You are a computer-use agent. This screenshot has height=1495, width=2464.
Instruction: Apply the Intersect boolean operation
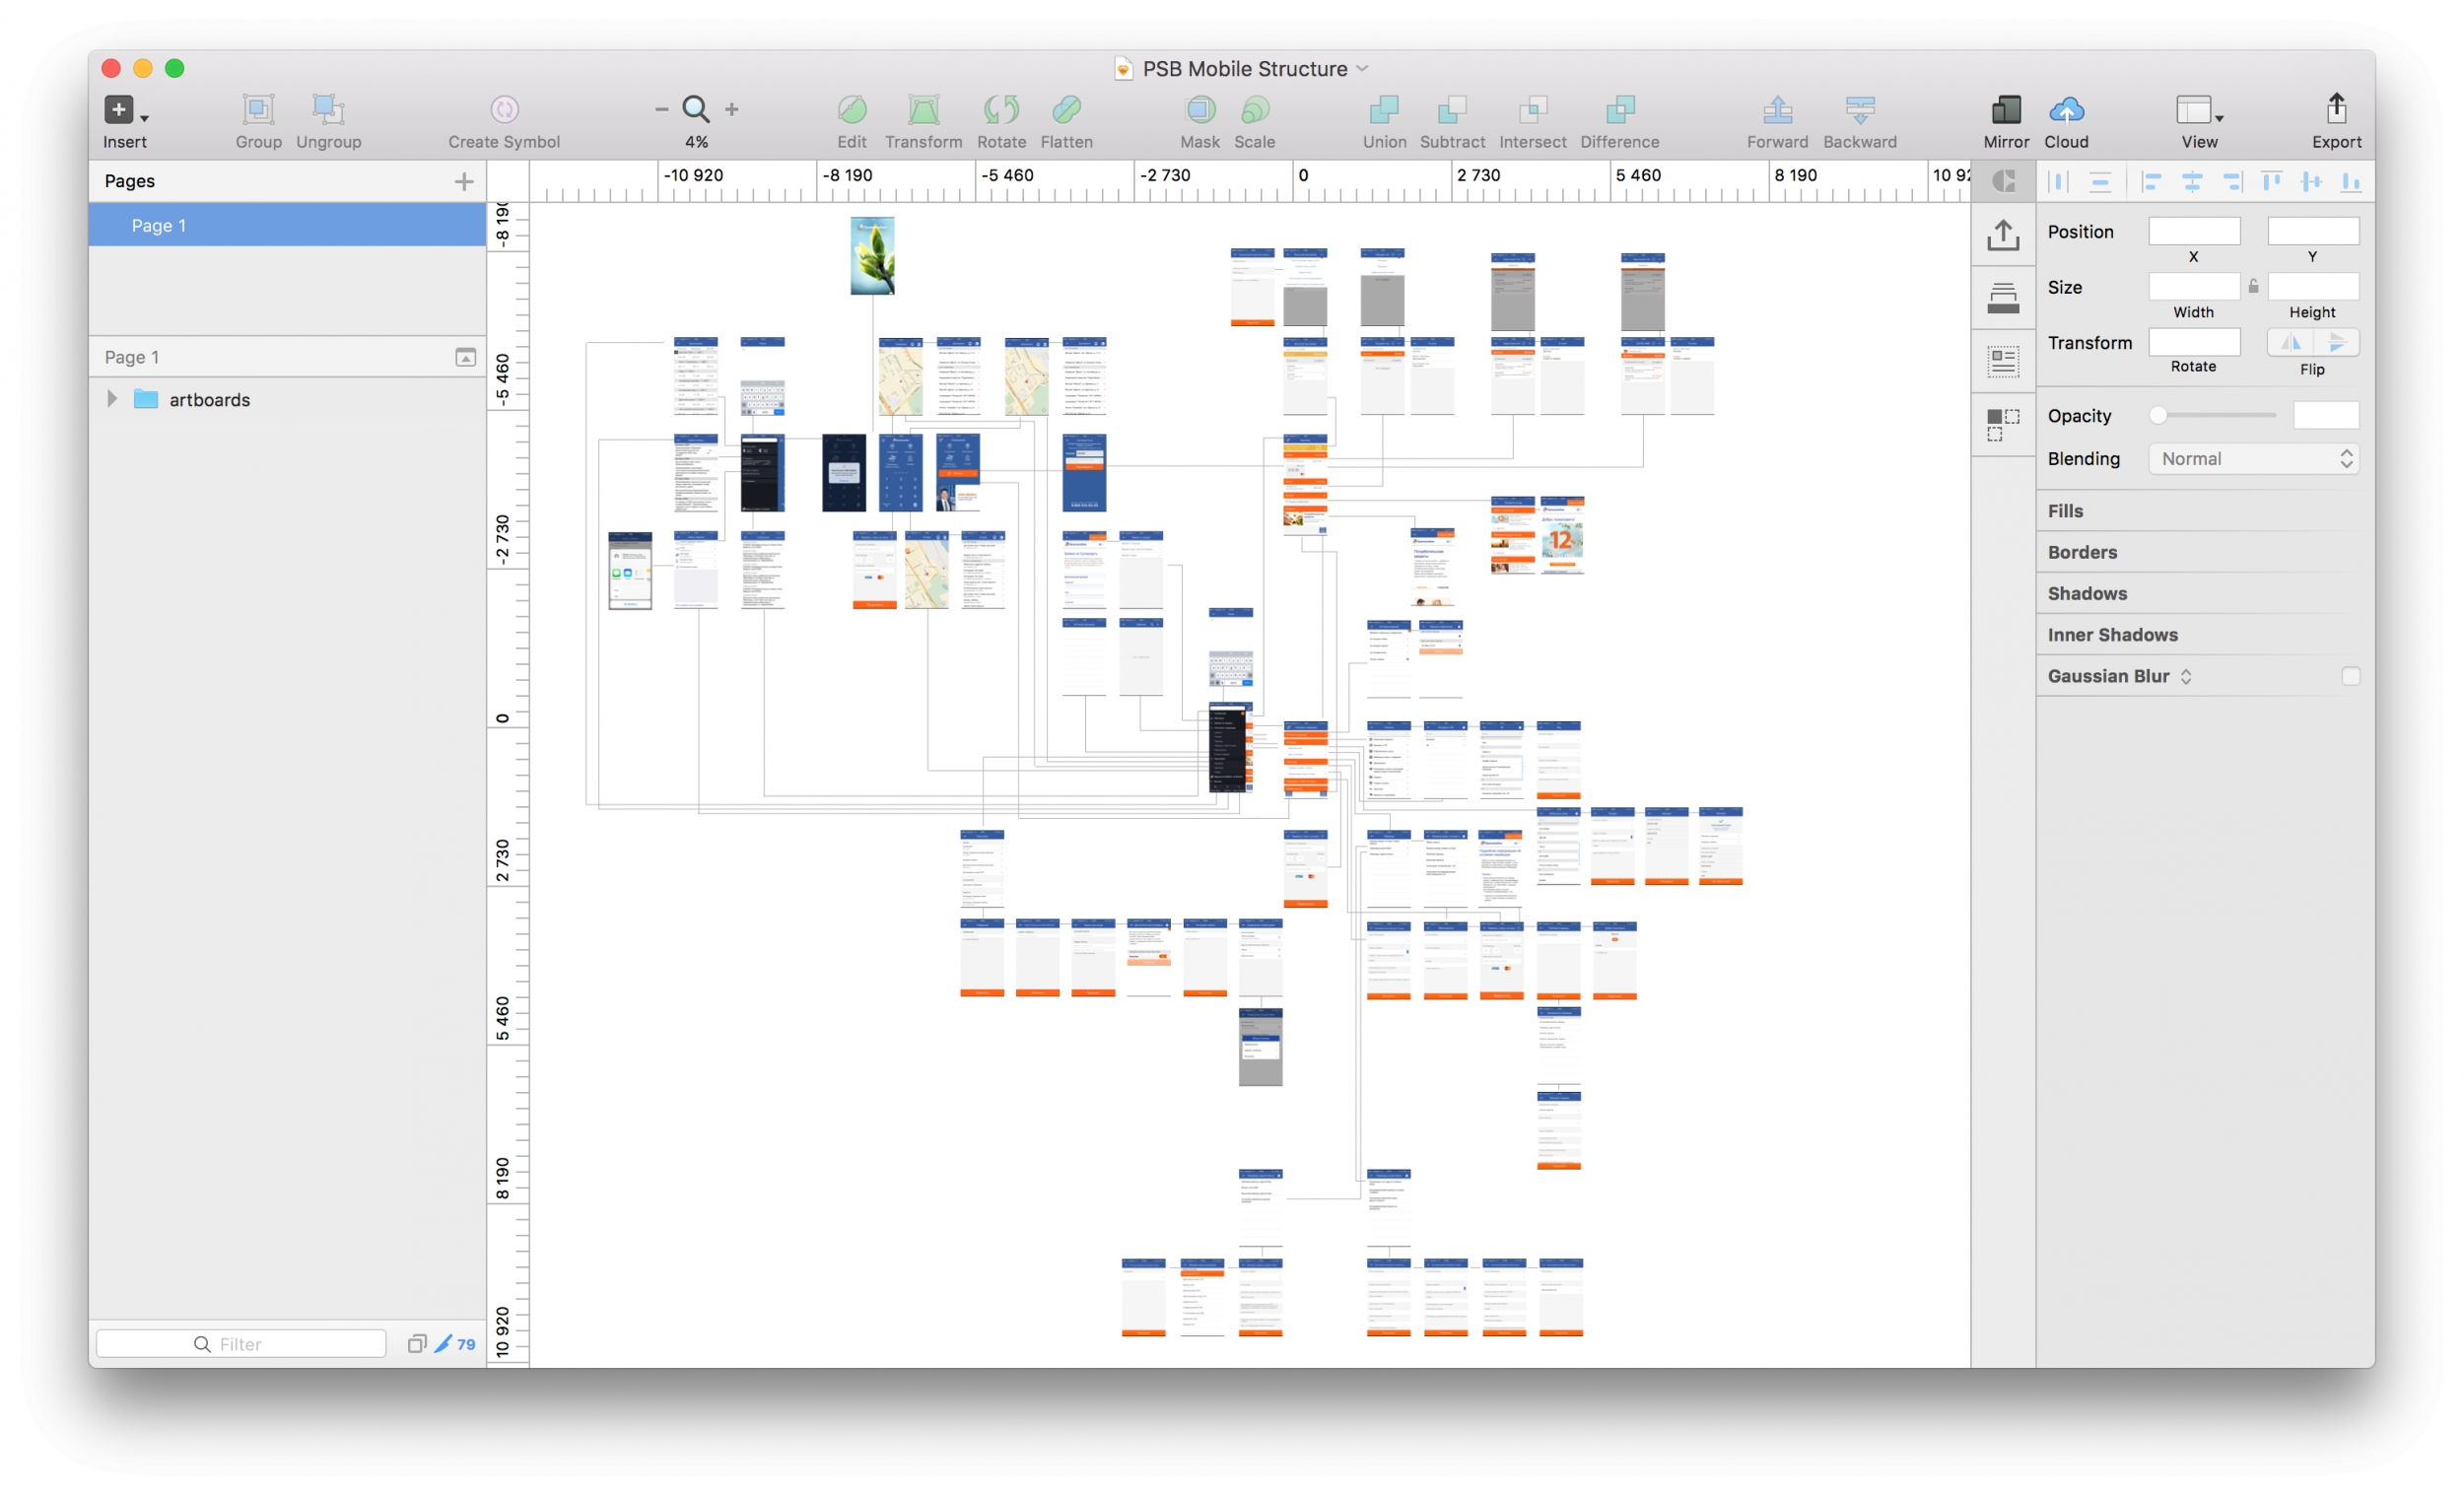click(x=1532, y=109)
